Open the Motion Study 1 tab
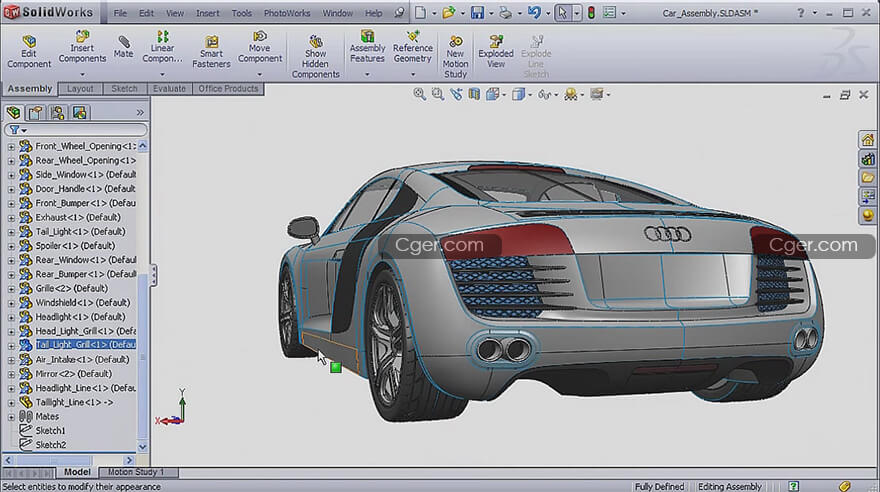The width and height of the screenshot is (880, 492). pyautogui.click(x=136, y=472)
